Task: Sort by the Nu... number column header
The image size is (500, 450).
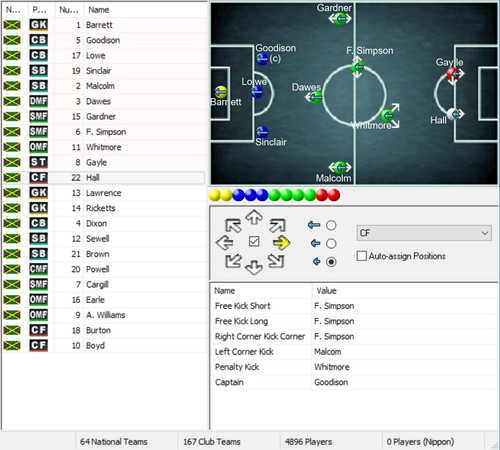Action: pyautogui.click(x=69, y=10)
